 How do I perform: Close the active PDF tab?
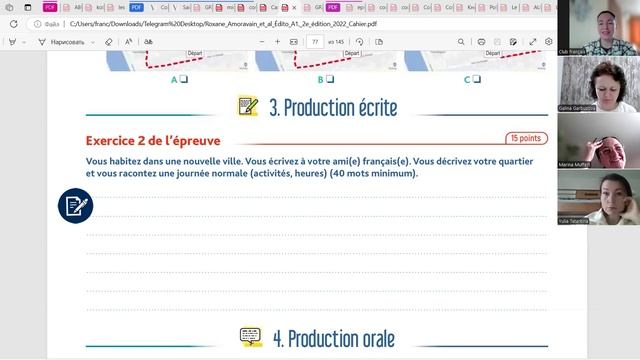pos(294,7)
